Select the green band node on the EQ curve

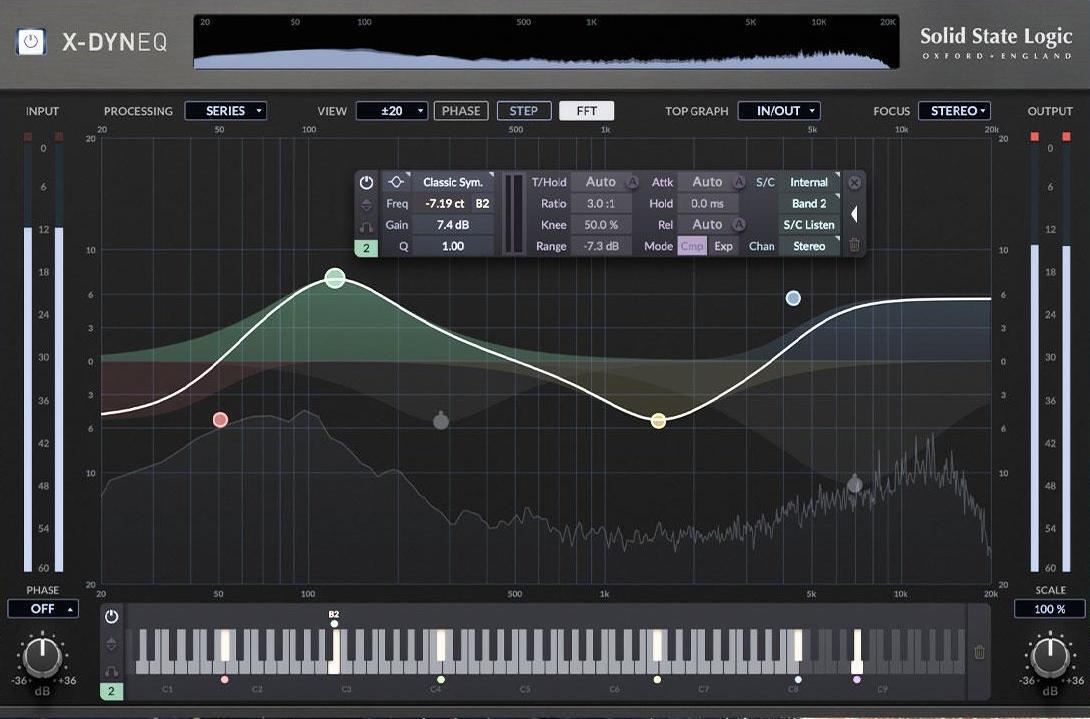pos(335,278)
